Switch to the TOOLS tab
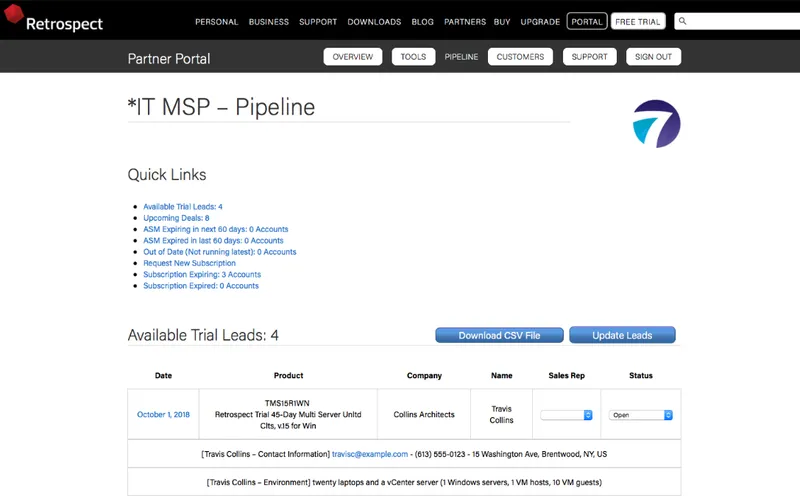Viewport: 800px width, 496px height. 413,57
